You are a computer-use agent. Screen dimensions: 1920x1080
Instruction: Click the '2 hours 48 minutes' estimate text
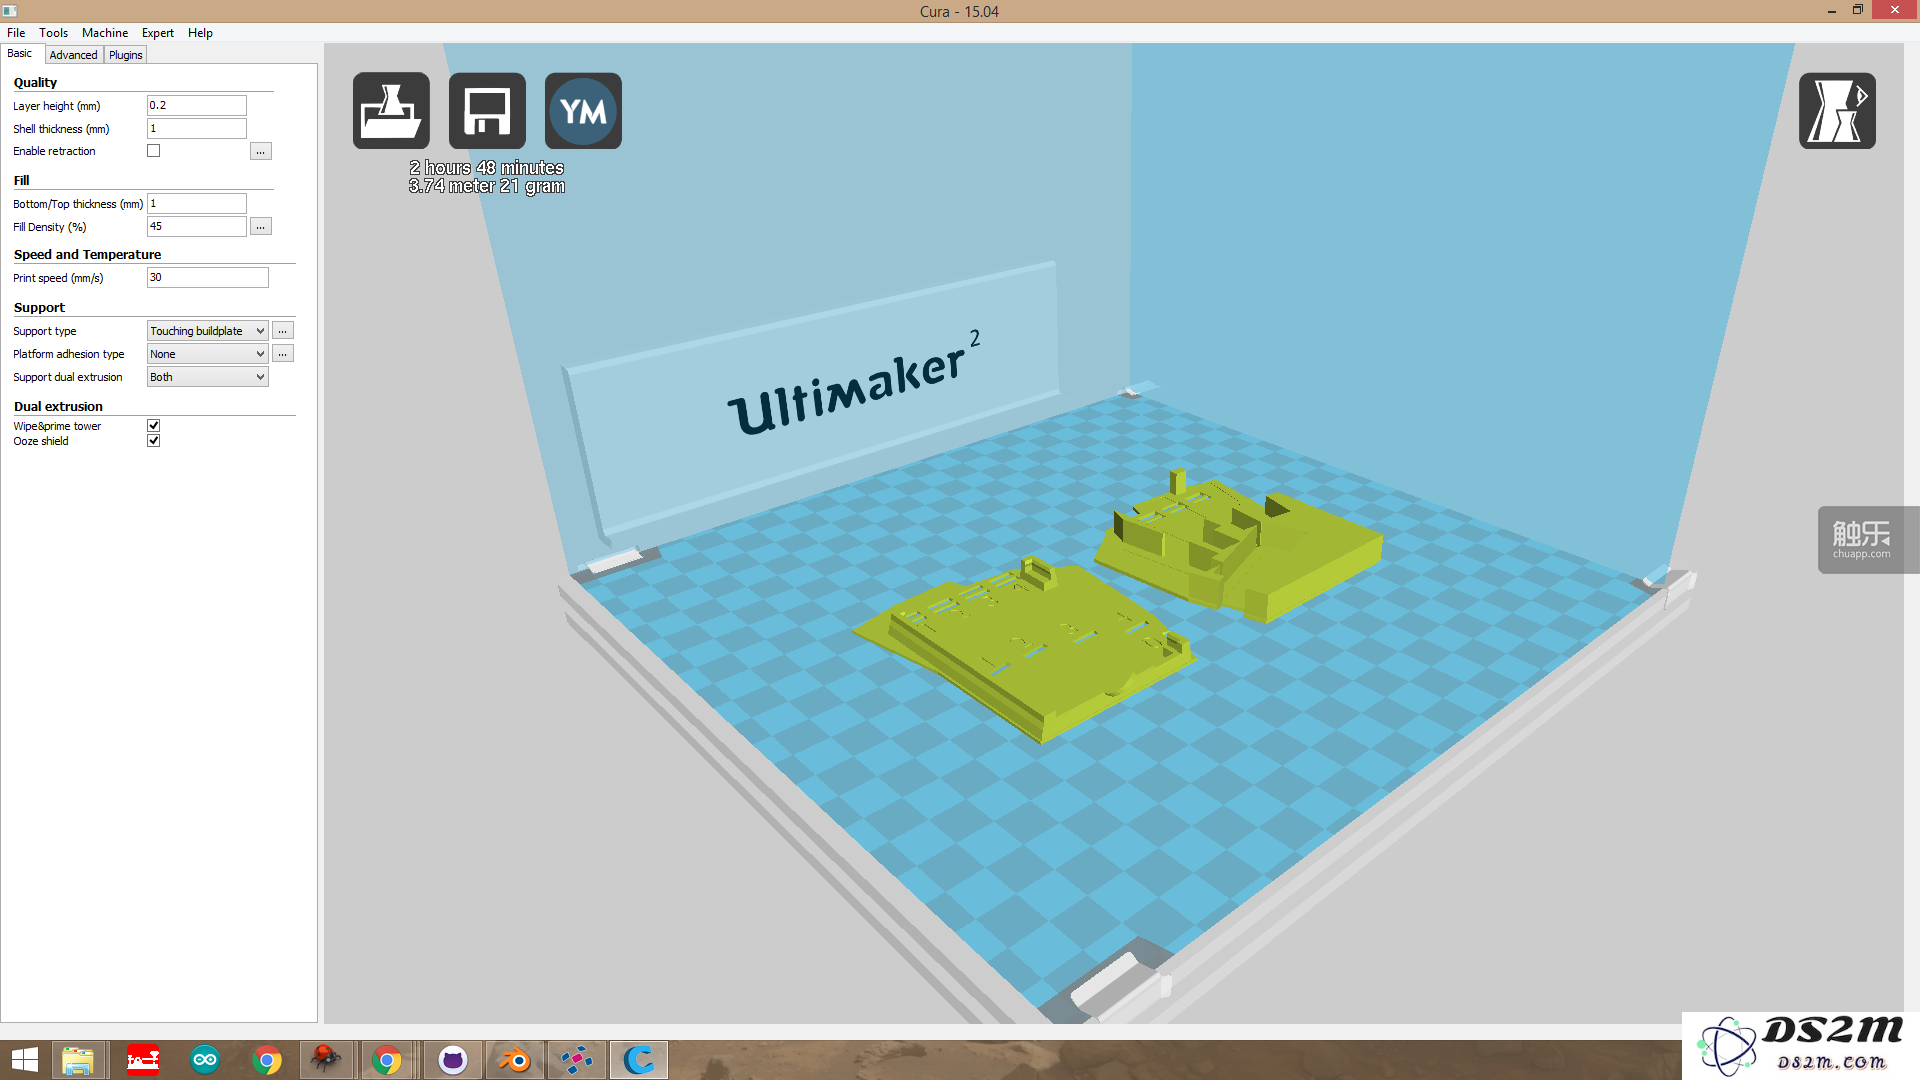point(487,168)
